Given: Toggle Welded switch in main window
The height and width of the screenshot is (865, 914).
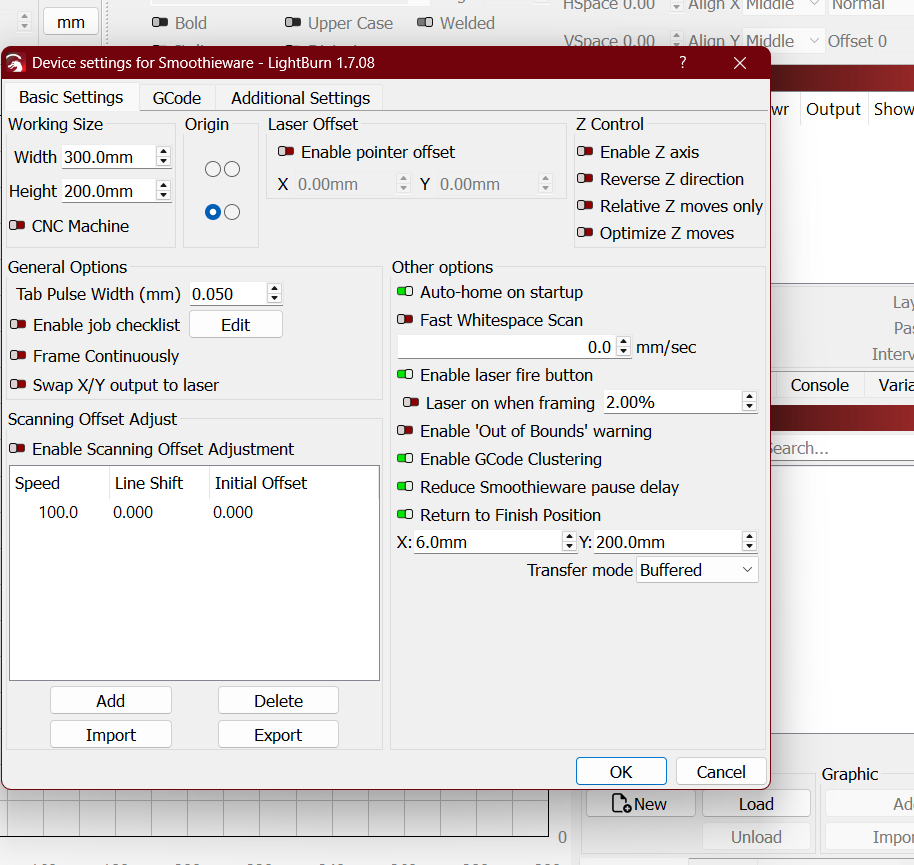Looking at the screenshot, I should 425,23.
